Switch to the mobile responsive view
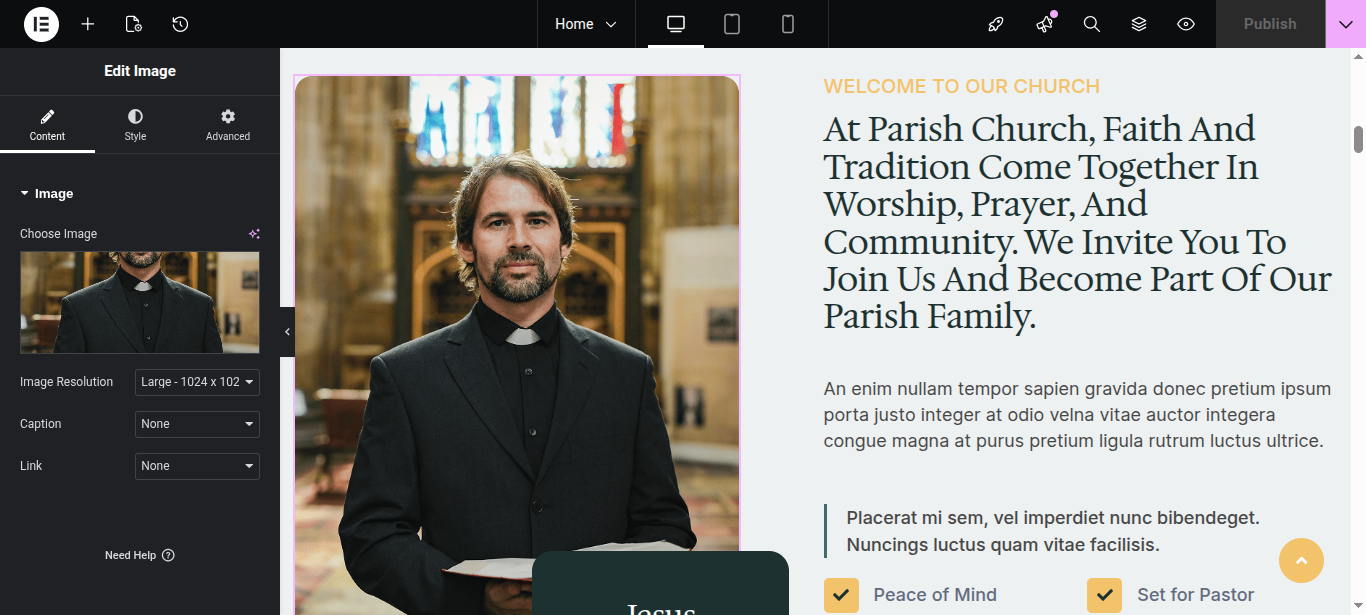This screenshot has width=1366, height=615. point(788,24)
